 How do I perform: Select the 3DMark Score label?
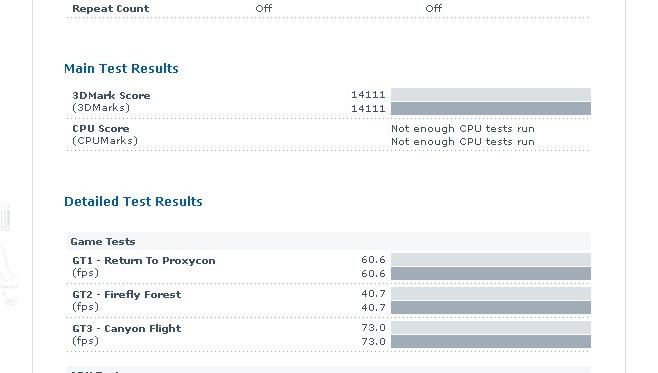111,96
